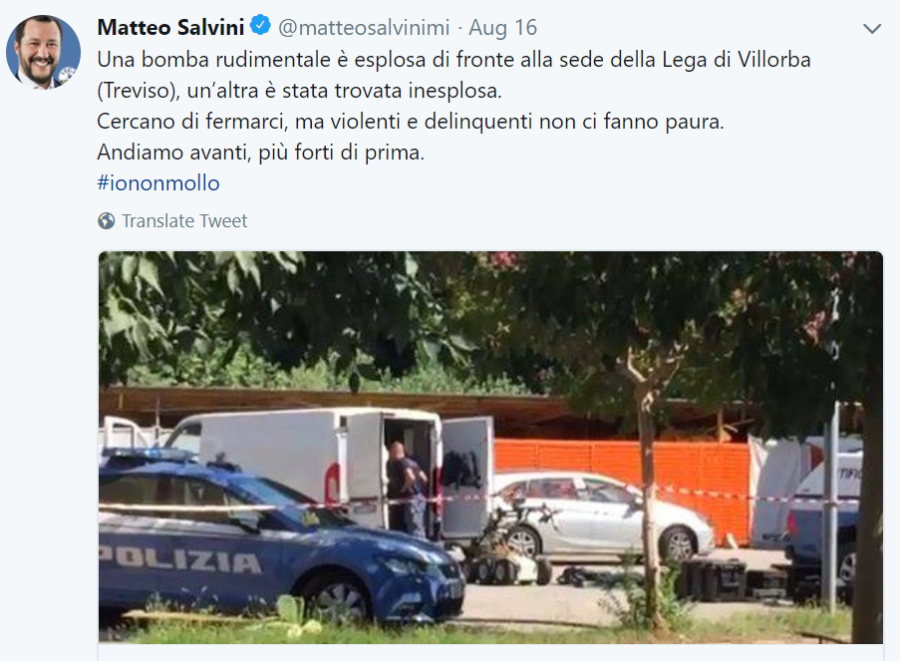
Task: Expand the tweet options chevron
Action: point(872,28)
